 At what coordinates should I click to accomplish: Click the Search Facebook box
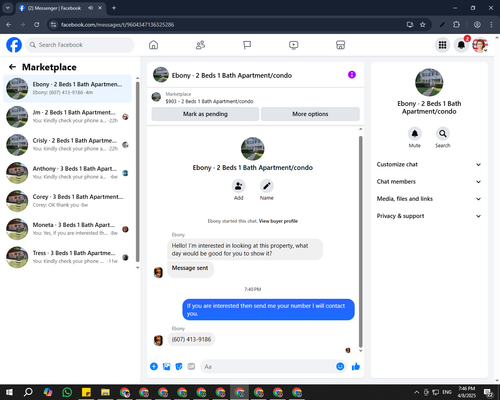click(80, 45)
